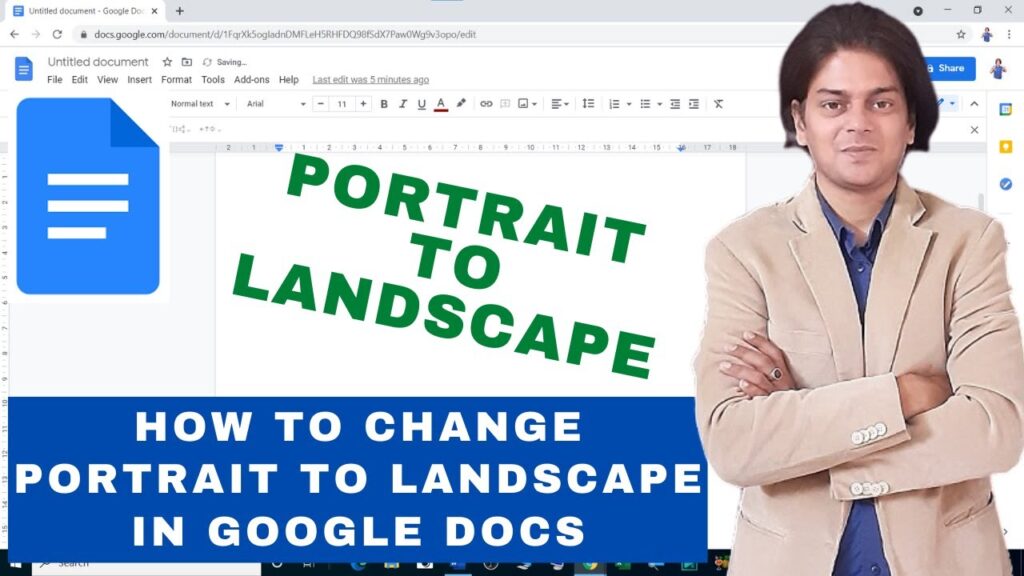
Task: Open the Edit menu
Action: [x=80, y=80]
